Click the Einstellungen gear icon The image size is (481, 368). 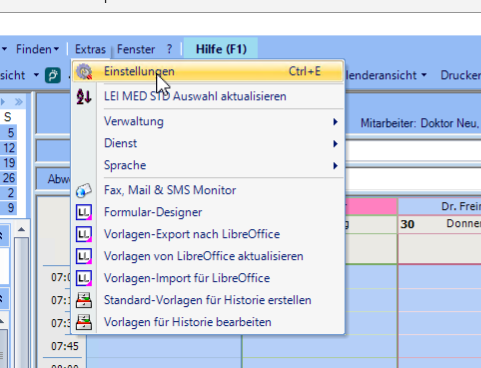pos(84,71)
